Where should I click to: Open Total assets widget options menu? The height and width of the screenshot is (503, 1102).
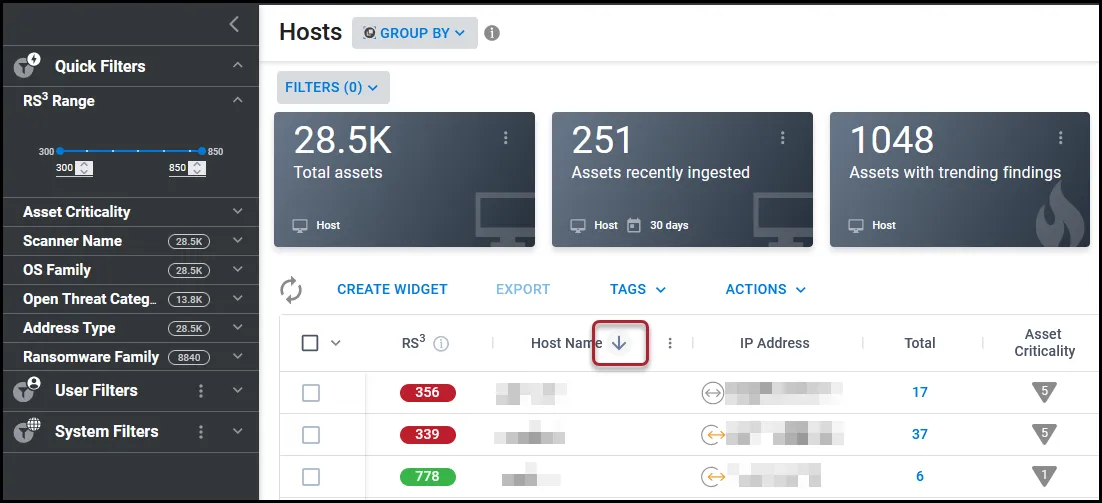505,138
